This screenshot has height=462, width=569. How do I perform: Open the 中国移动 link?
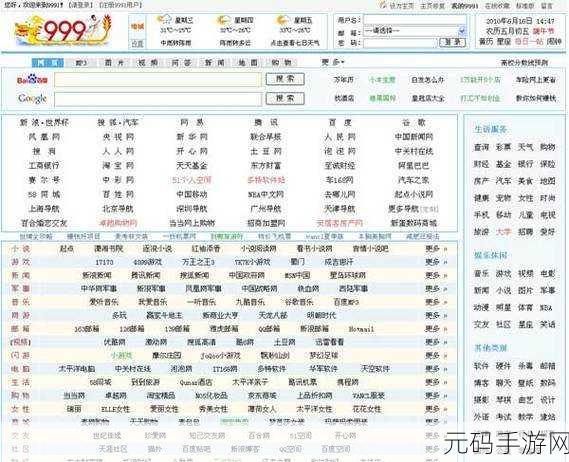(x=192, y=194)
